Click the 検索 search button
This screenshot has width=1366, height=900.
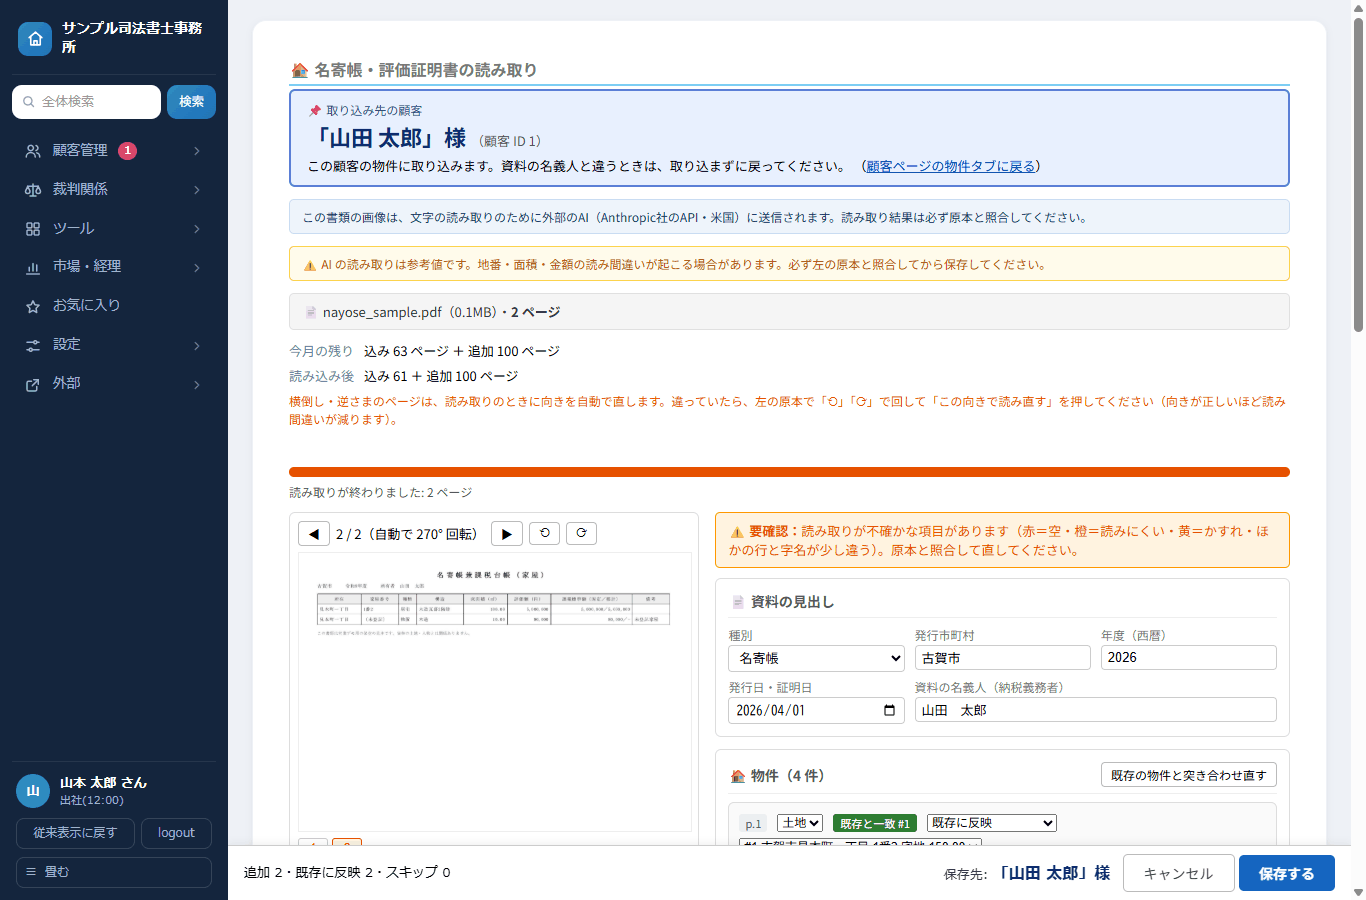tap(191, 102)
